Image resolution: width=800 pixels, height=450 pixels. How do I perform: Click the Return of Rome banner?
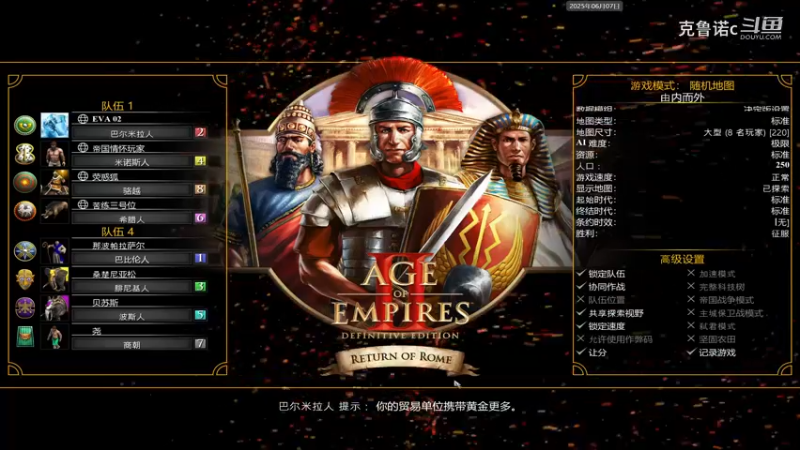401,359
